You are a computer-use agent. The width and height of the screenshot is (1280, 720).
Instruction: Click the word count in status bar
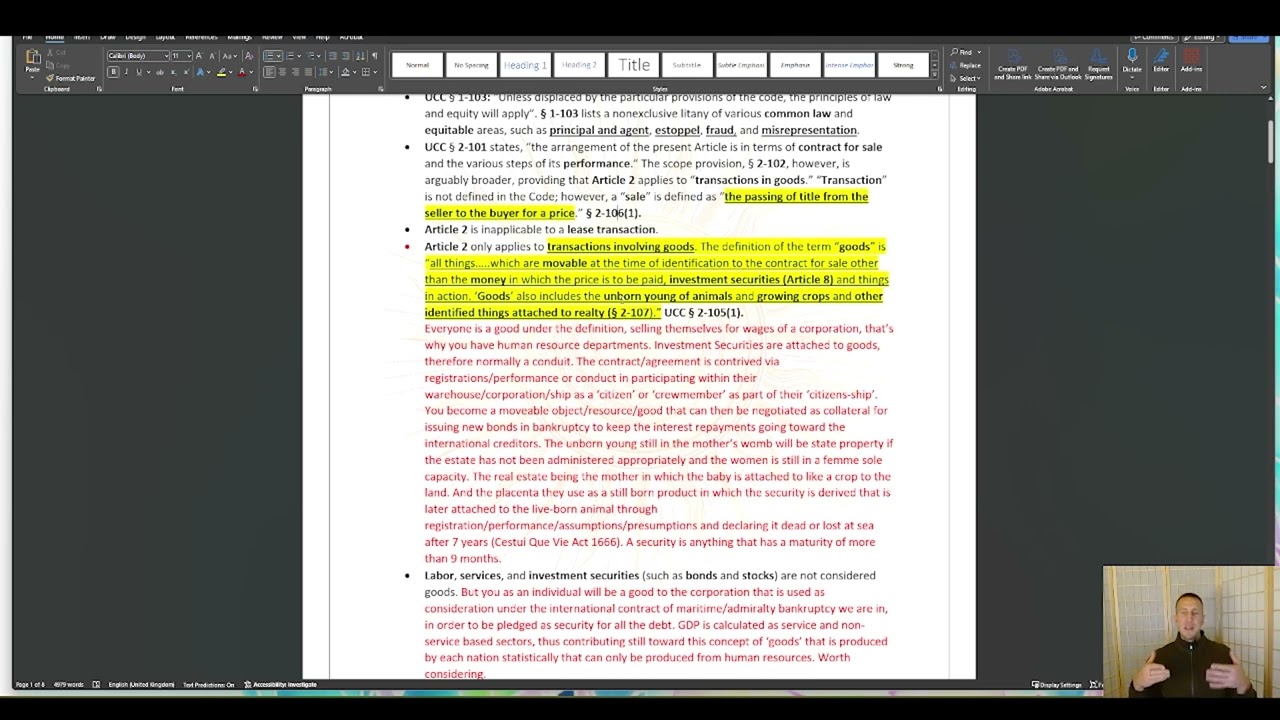pos(68,684)
